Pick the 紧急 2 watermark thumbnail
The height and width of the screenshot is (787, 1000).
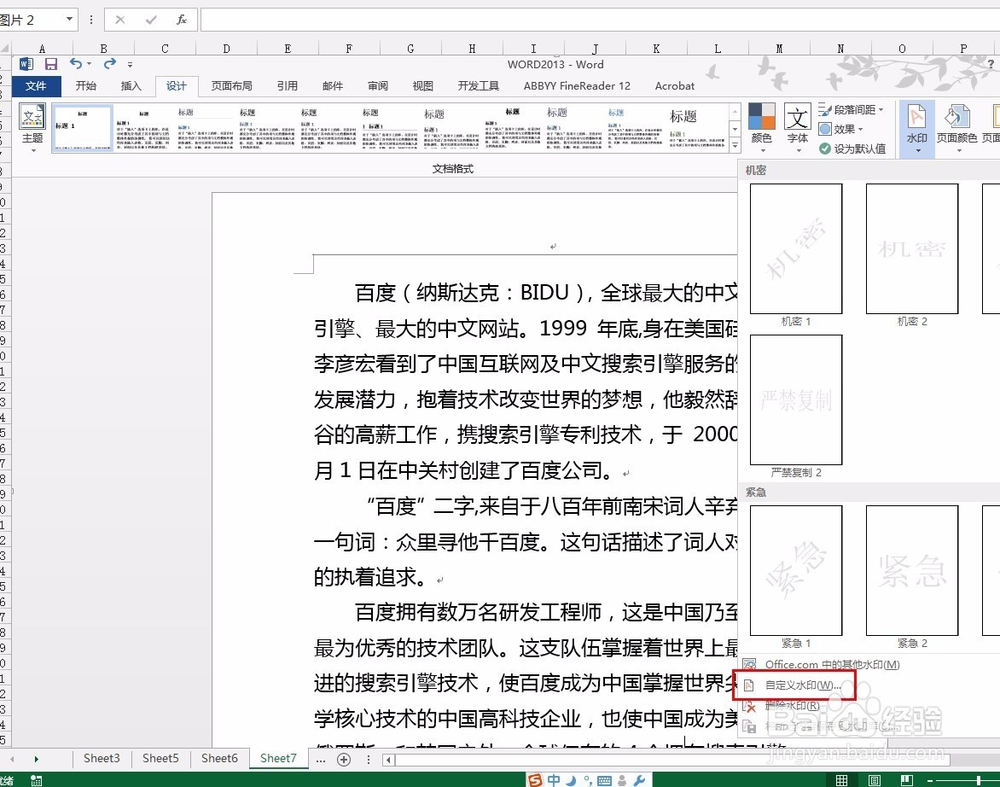click(x=912, y=571)
